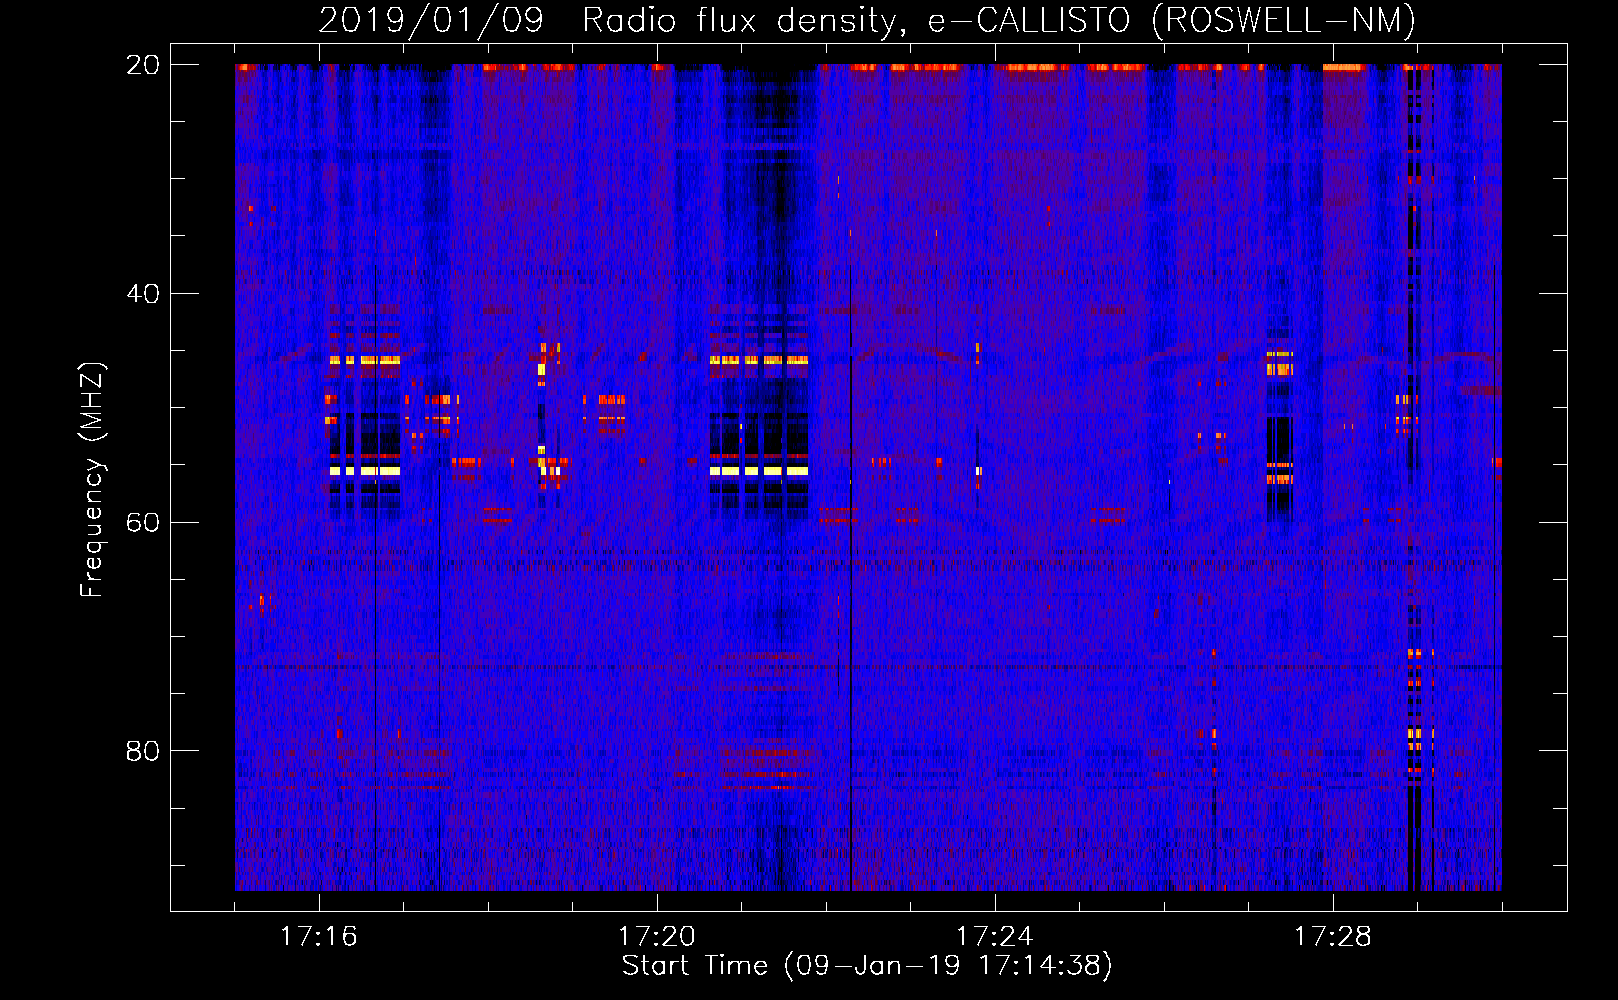This screenshot has width=1618, height=1000.
Task: Click the 'e-CALLISTO (ROSWELL-NM)' title text
Action: point(1172,20)
